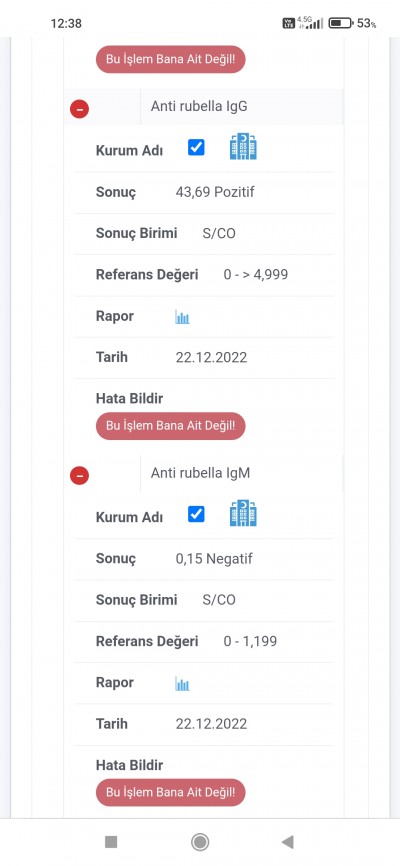Viewport: 400px width, 866px height.
Task: Open Rapor chart icon for Anti rubella IgM
Action: (182, 684)
